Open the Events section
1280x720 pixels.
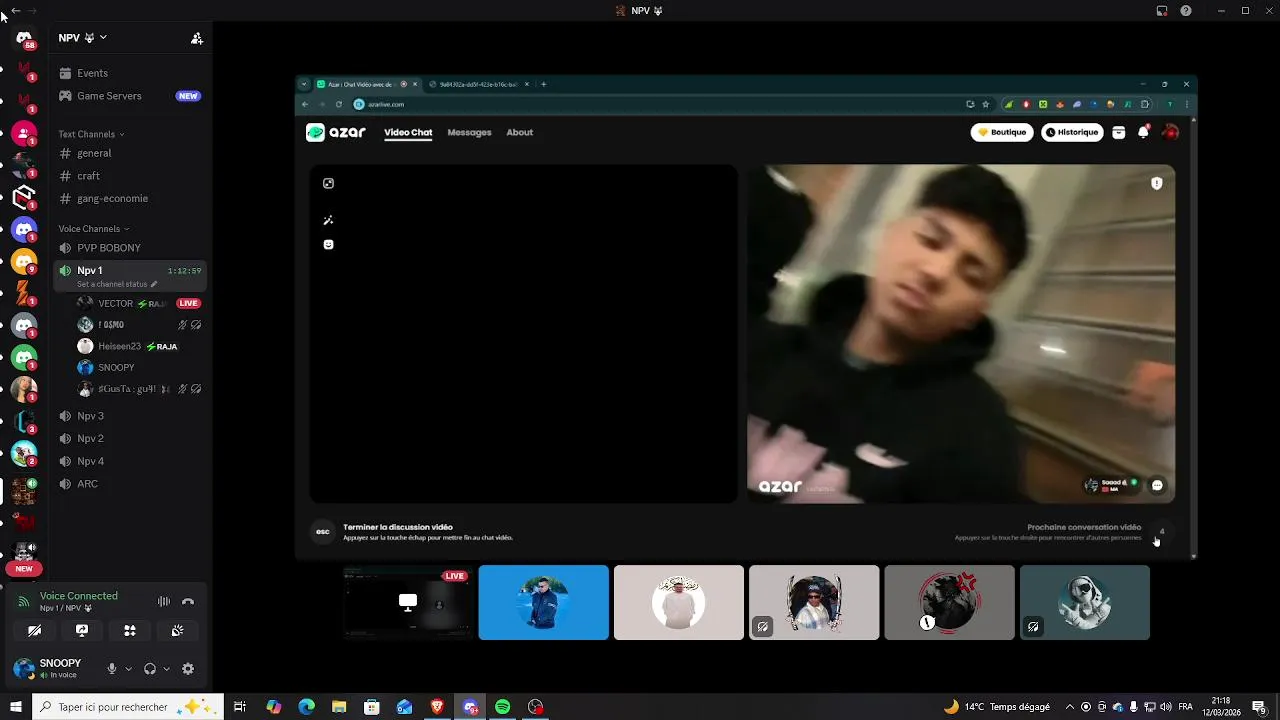(130, 73)
